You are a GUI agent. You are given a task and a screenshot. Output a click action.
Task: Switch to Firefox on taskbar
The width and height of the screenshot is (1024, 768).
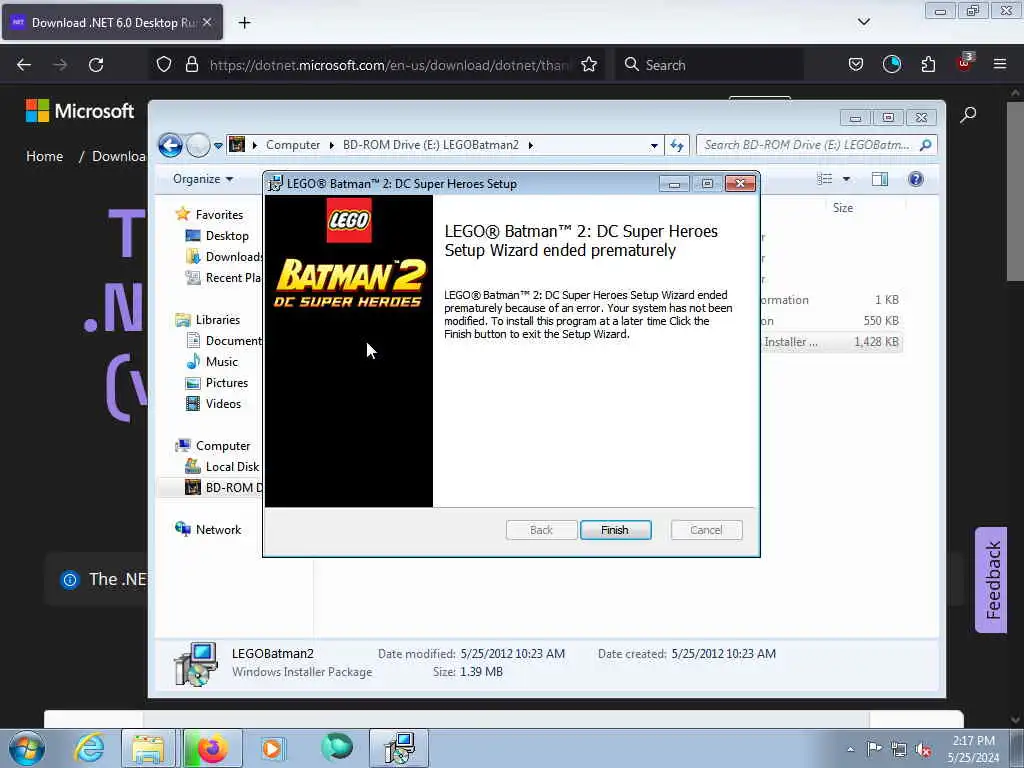pyautogui.click(x=212, y=748)
